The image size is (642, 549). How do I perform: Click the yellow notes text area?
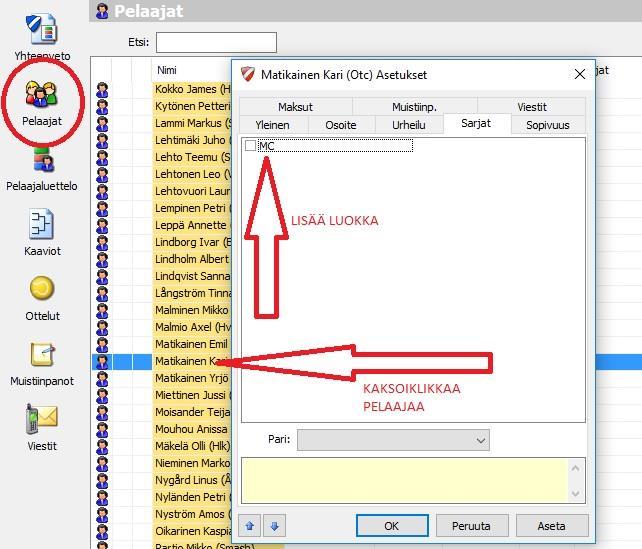(x=405, y=481)
